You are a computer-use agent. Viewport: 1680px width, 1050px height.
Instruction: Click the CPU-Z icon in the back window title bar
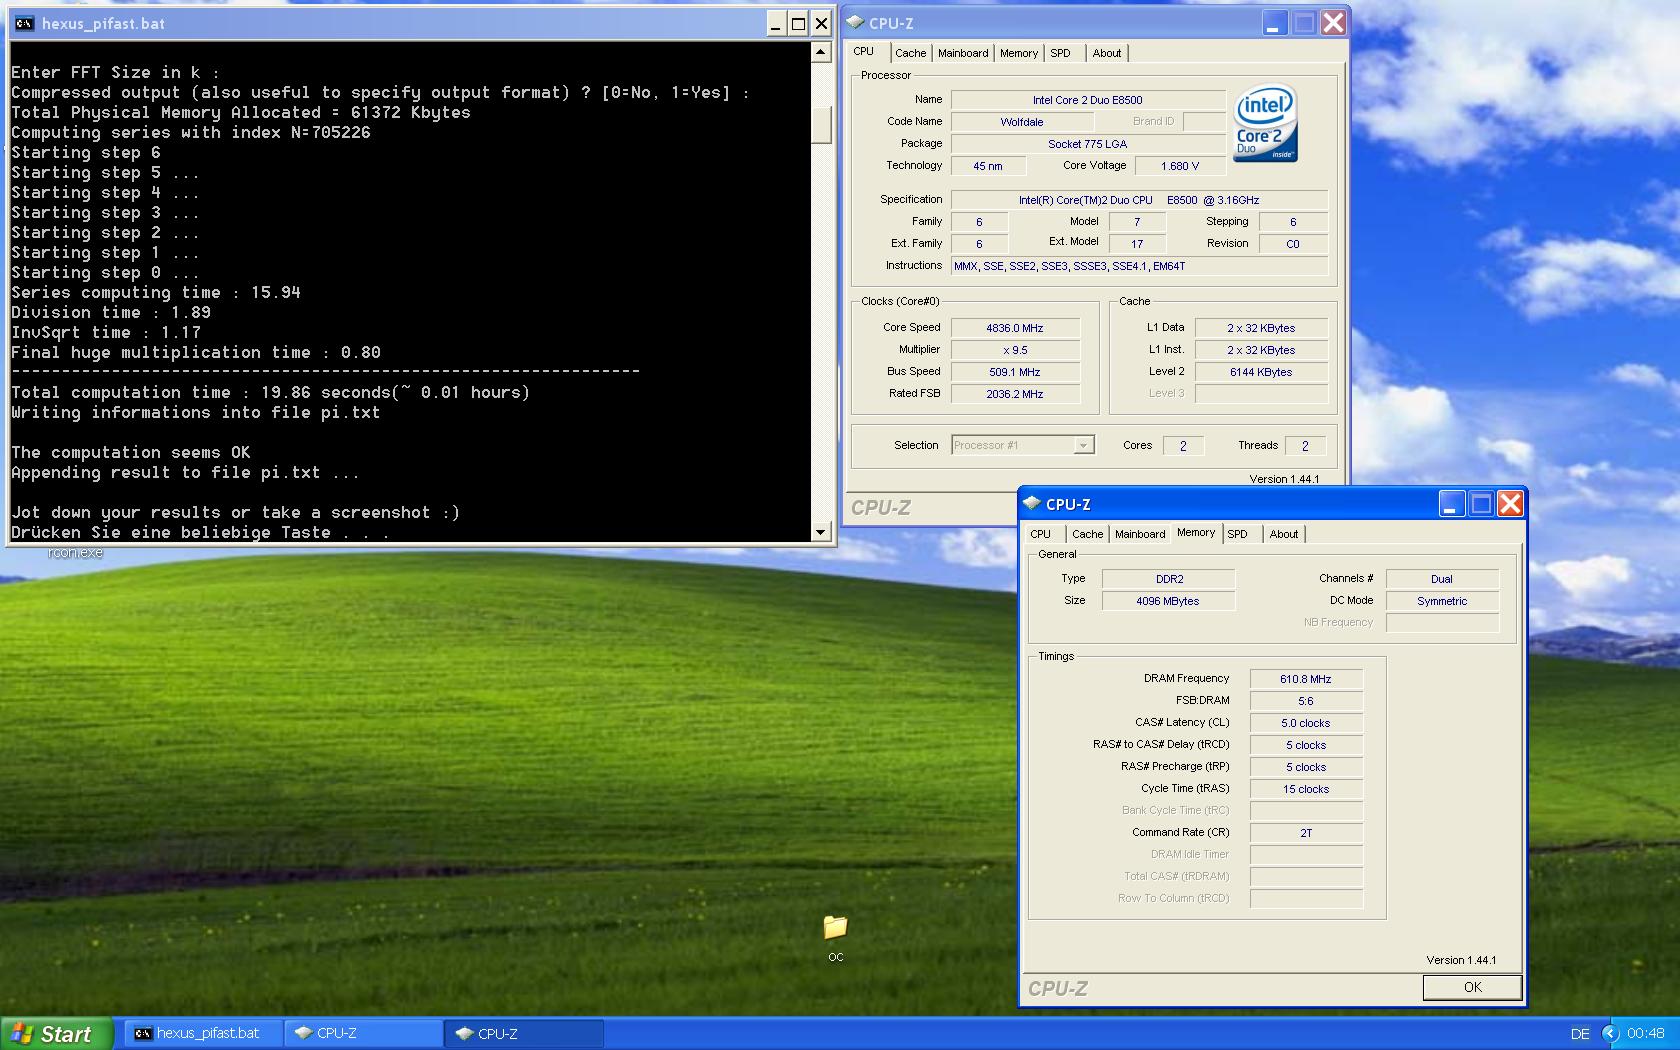pos(855,23)
